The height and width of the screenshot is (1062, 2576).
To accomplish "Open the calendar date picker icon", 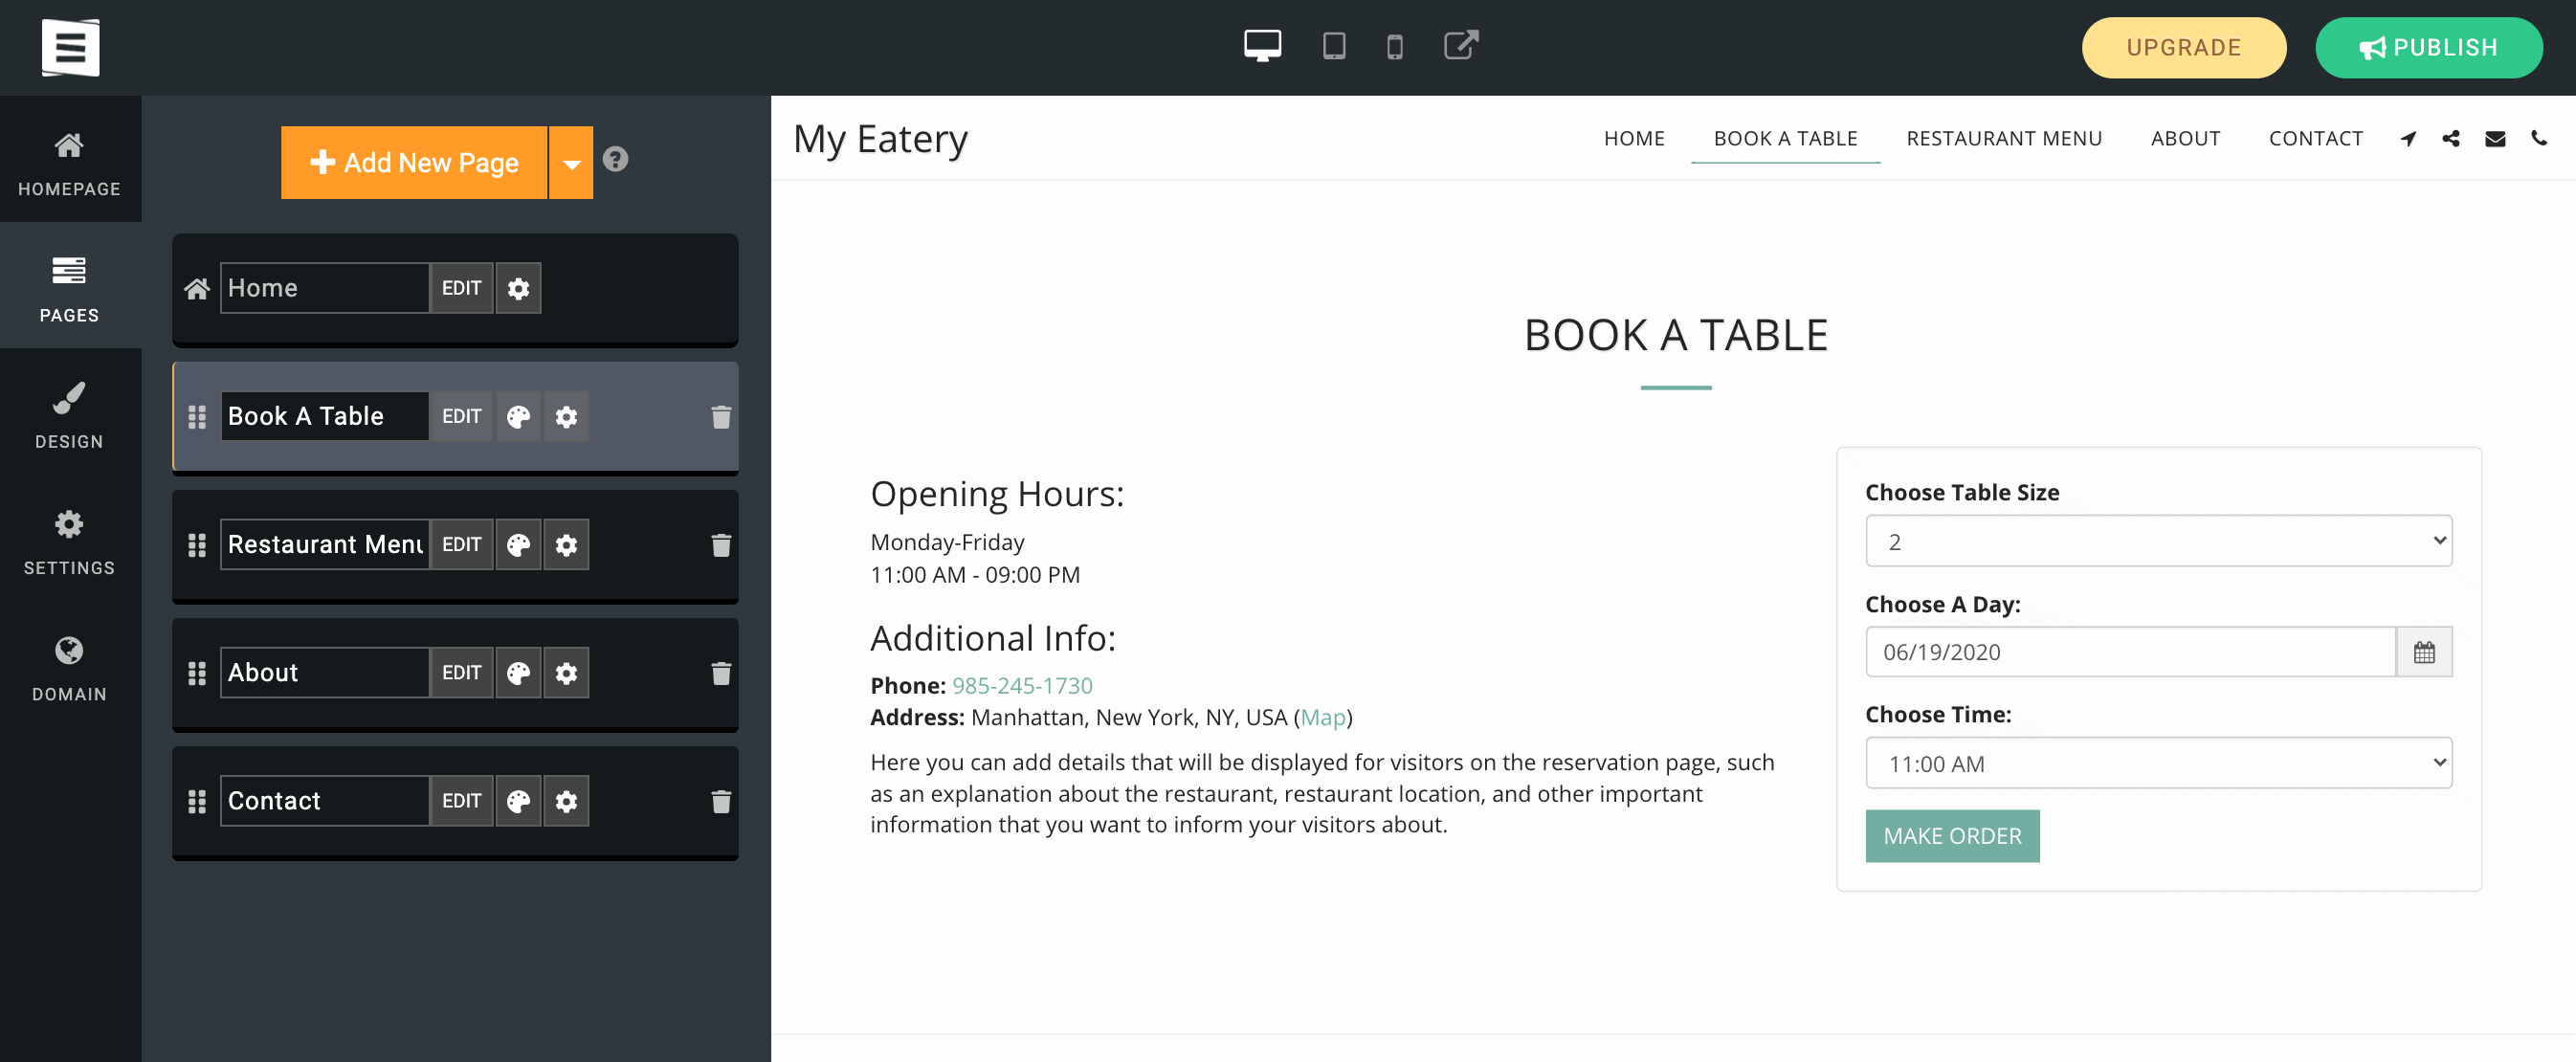I will click(2424, 652).
